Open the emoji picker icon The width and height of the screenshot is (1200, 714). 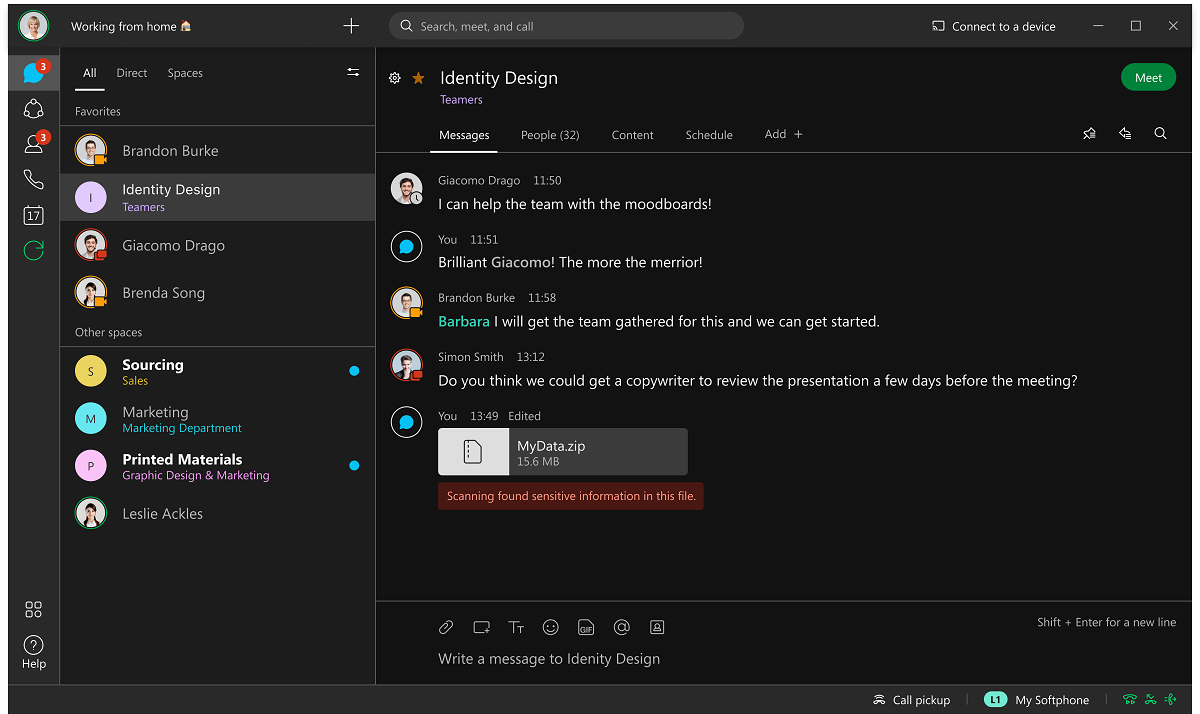[550, 627]
